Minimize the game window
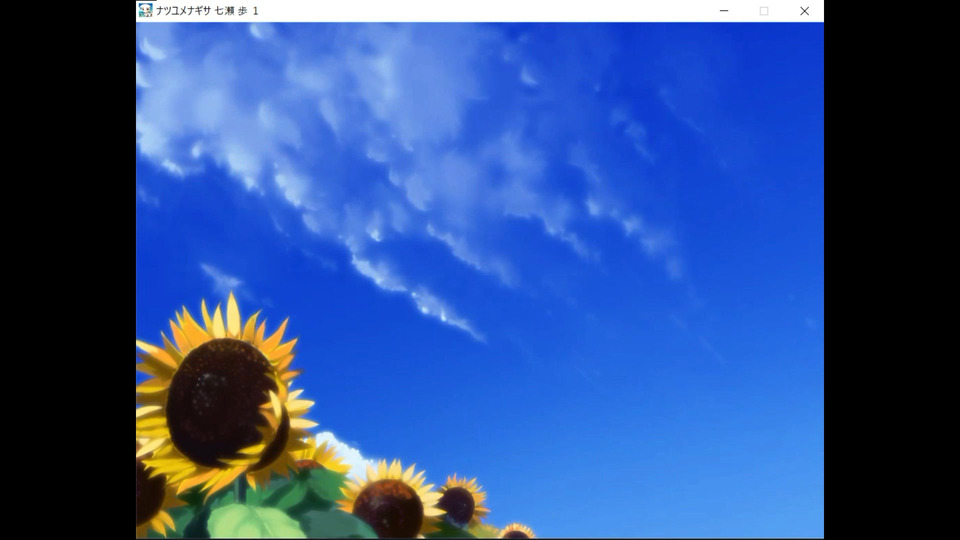Viewport: 960px width, 540px height. tap(724, 11)
